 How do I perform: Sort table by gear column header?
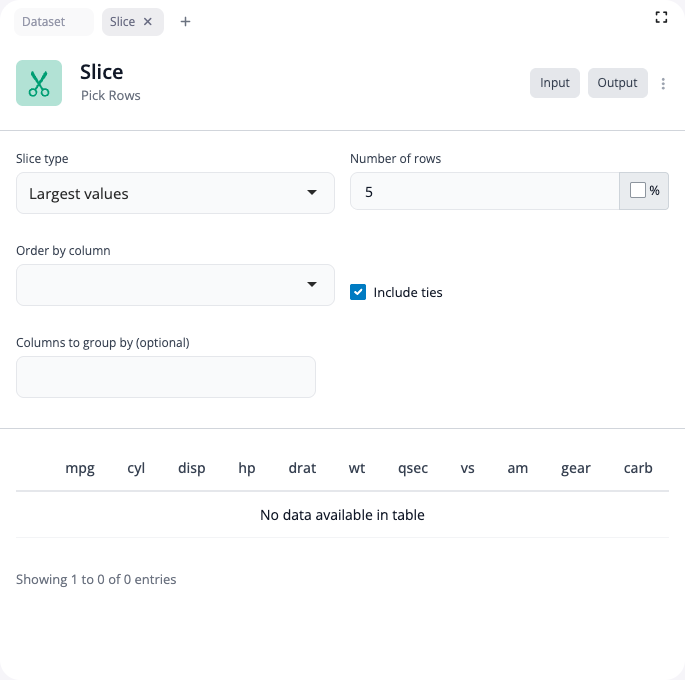[x=576, y=468]
